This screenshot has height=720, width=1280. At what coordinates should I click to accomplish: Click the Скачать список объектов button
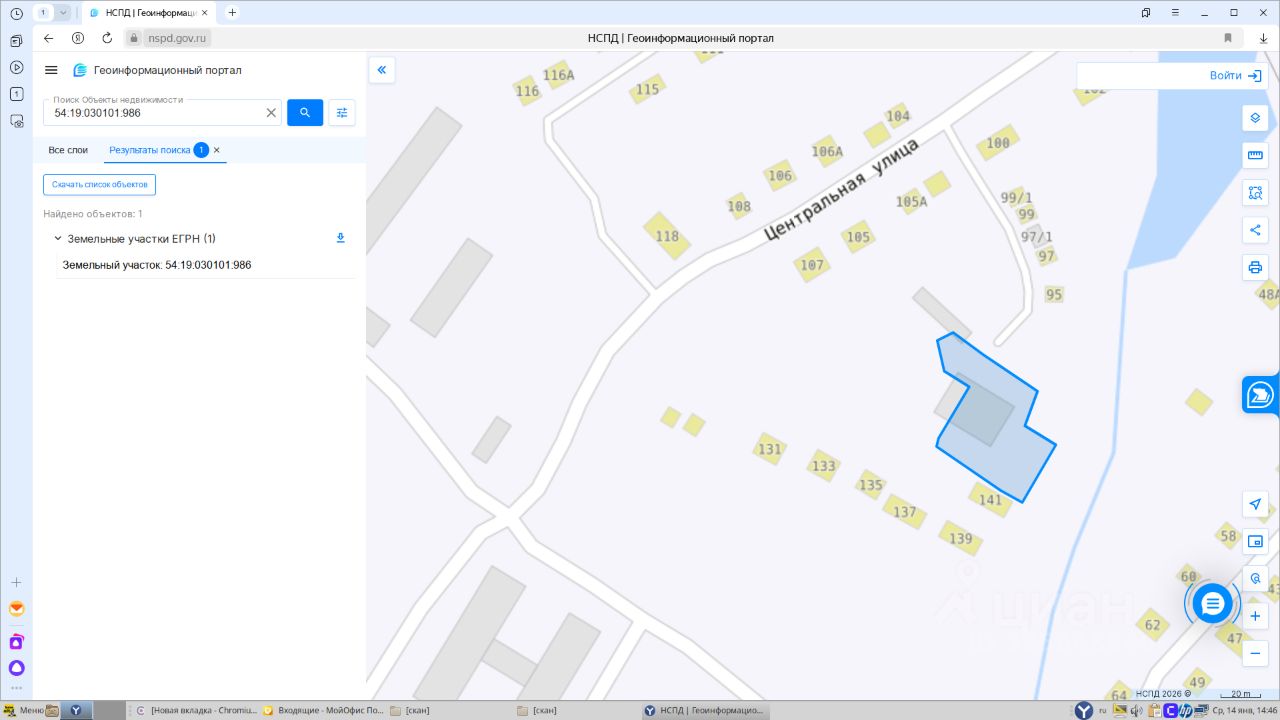(x=99, y=184)
